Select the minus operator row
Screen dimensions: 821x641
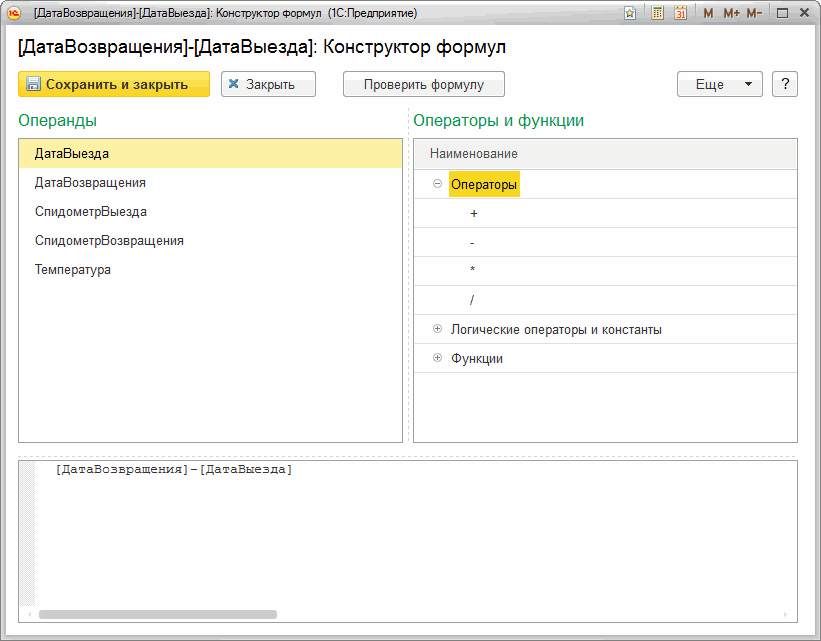(x=605, y=242)
